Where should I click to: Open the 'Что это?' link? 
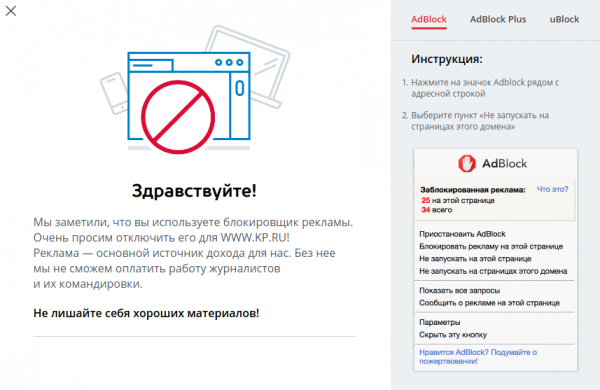552,189
